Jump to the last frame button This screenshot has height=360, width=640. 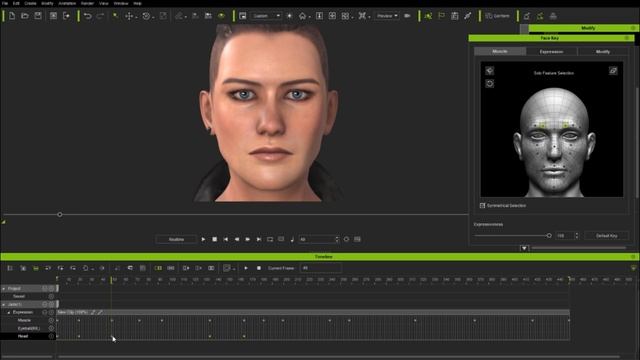[x=259, y=239]
